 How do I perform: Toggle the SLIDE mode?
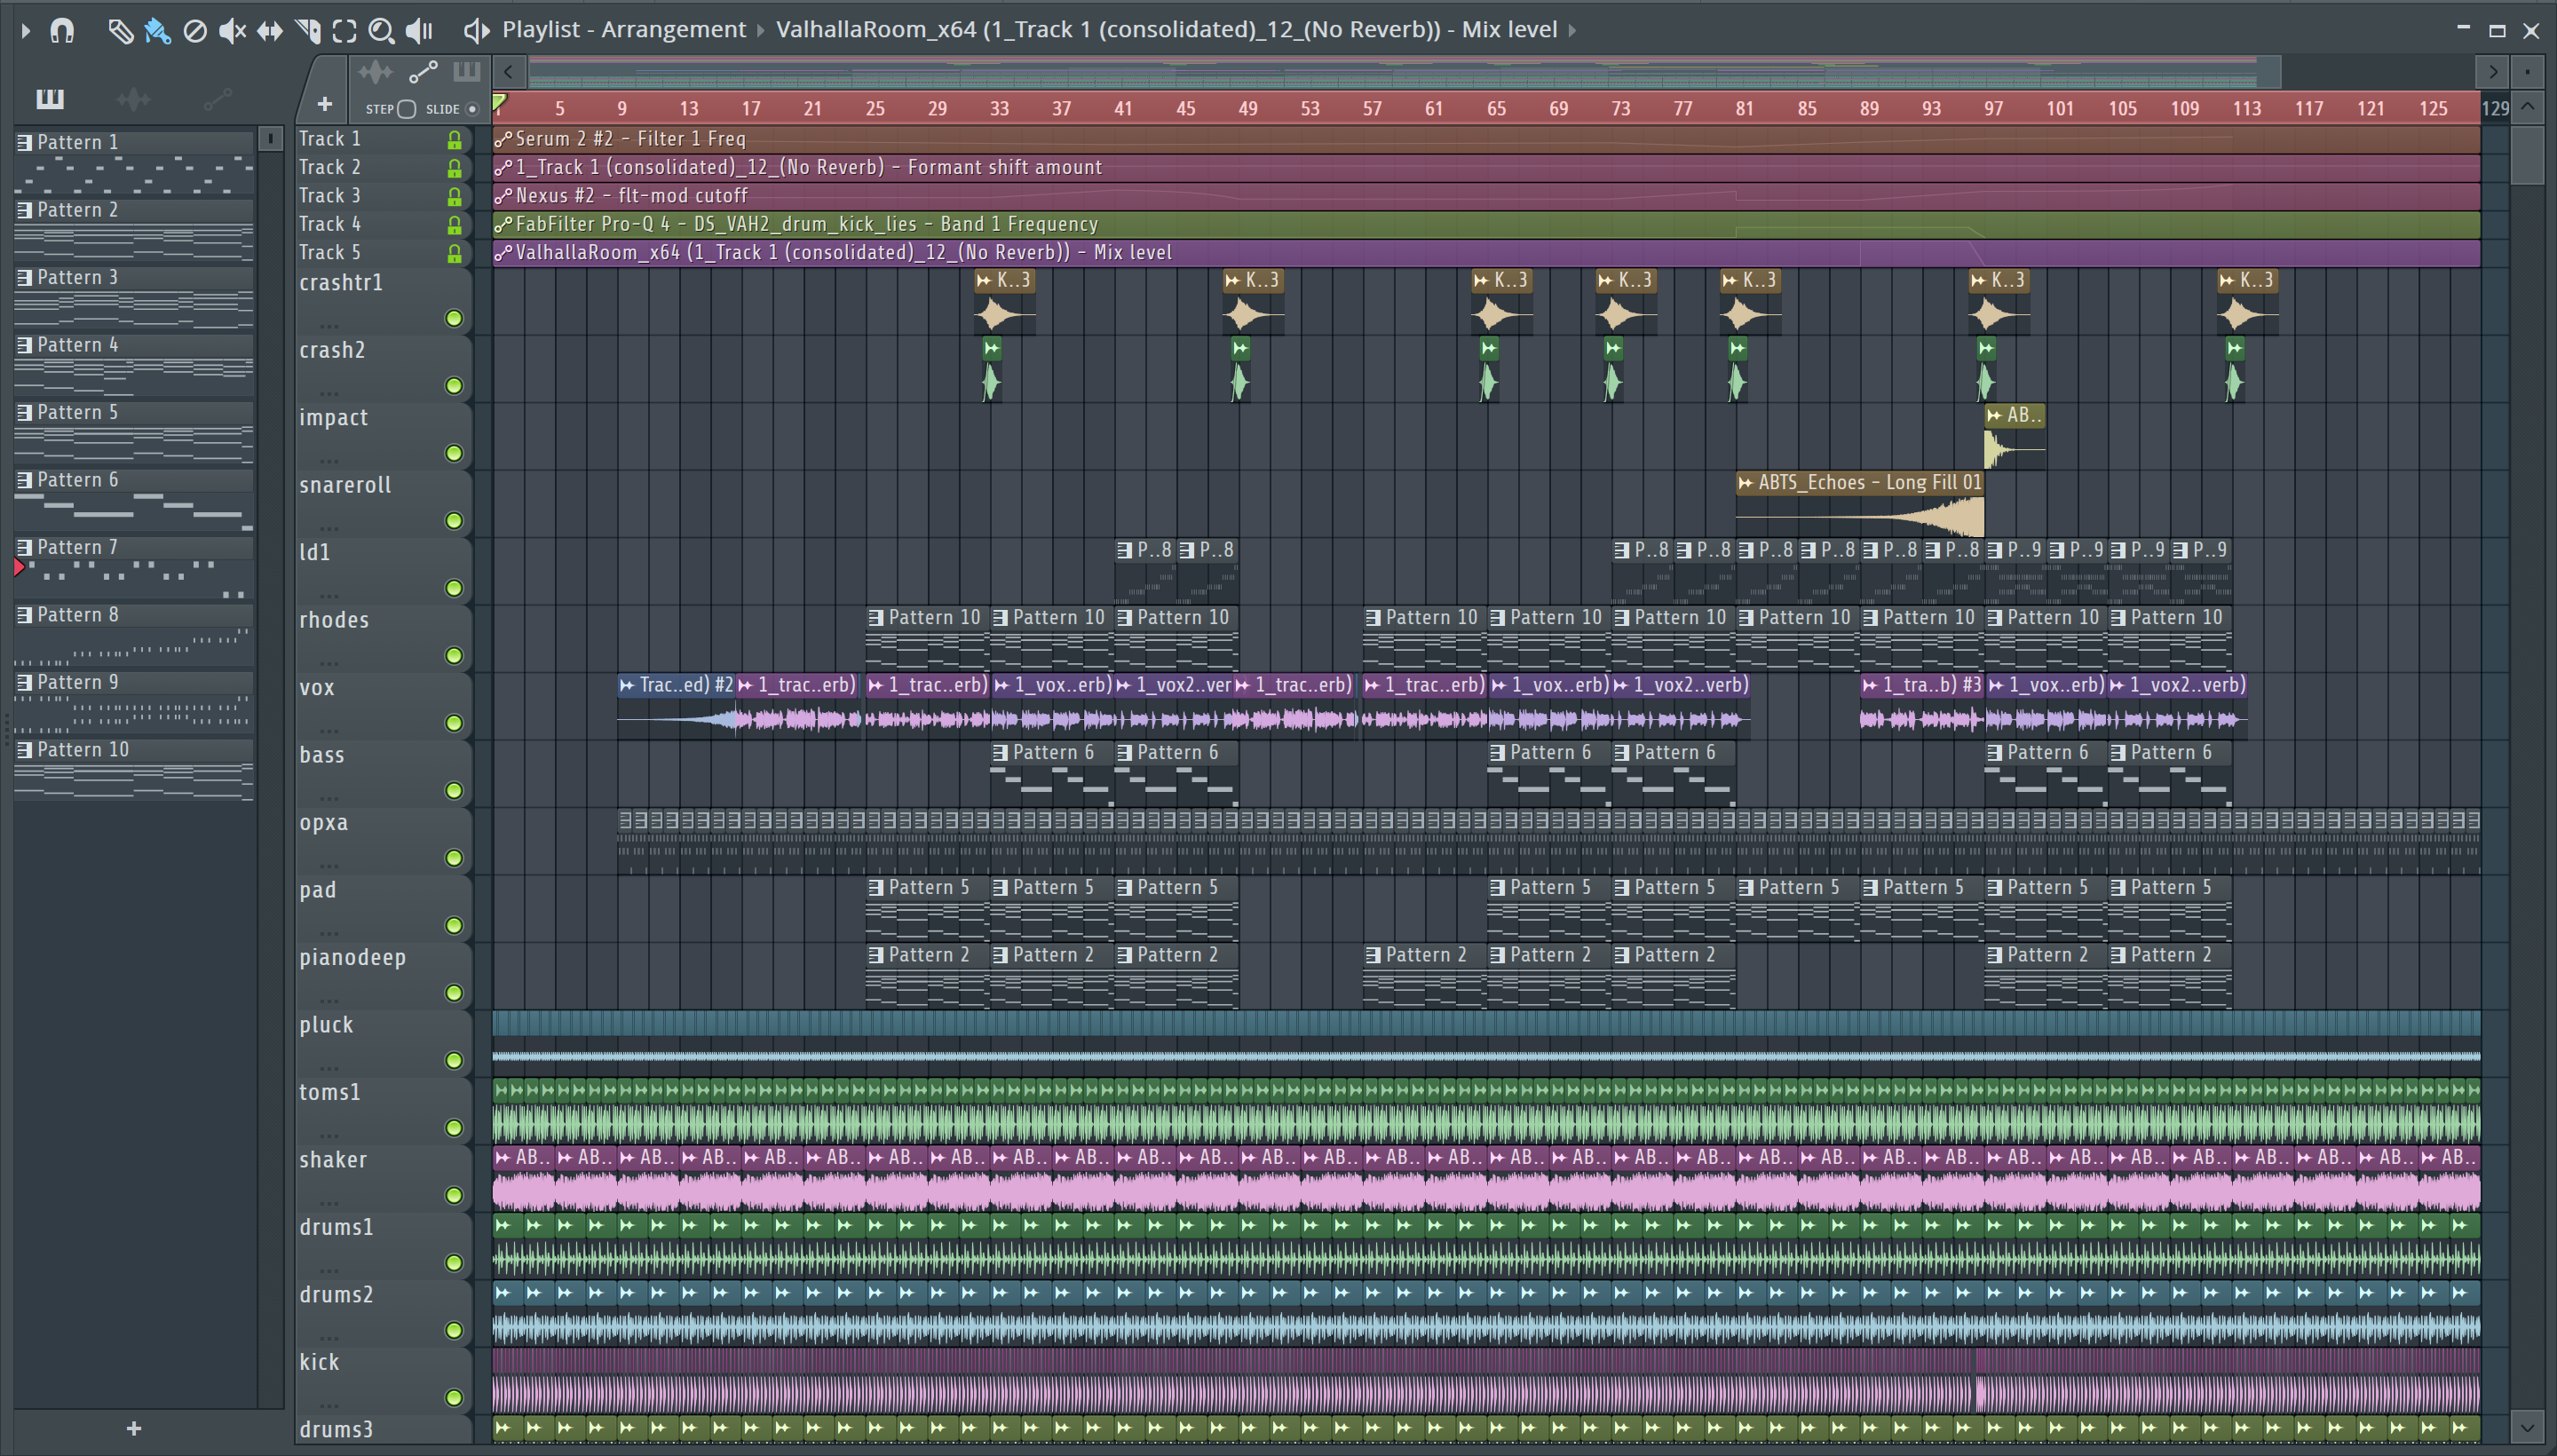point(473,109)
